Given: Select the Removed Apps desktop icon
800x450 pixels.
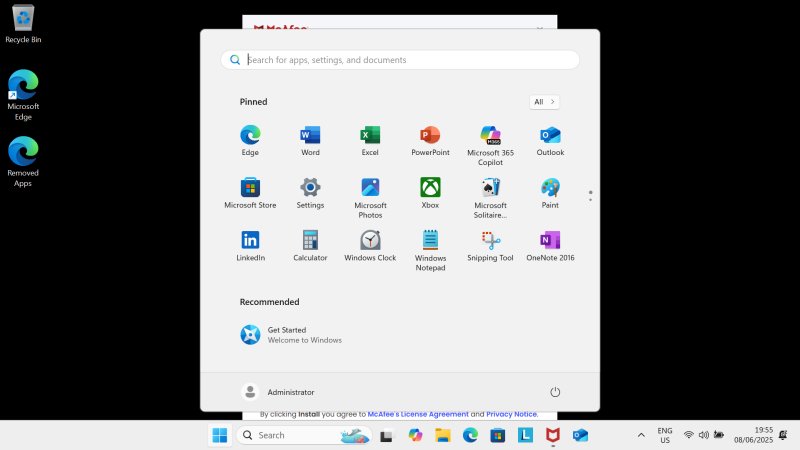Looking at the screenshot, I should pyautogui.click(x=23, y=162).
